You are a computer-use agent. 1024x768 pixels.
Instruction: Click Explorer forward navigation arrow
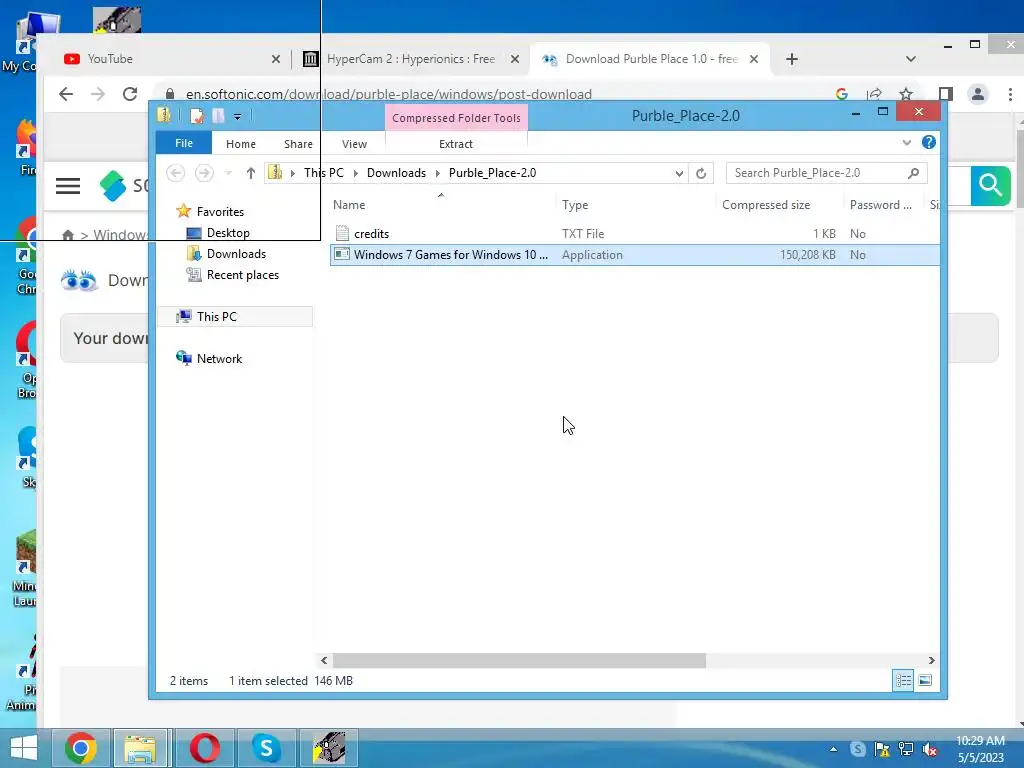204,173
